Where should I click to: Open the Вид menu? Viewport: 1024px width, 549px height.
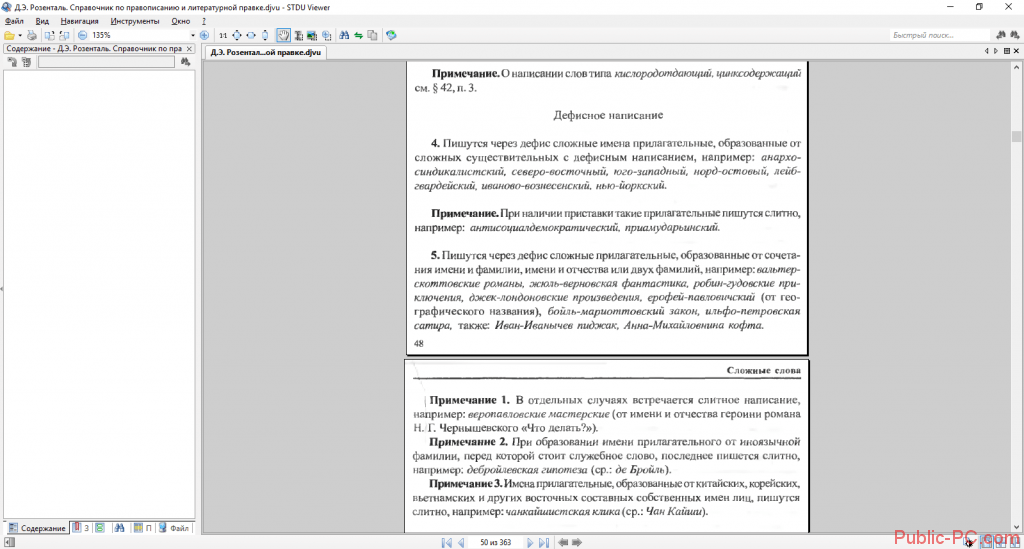click(42, 21)
